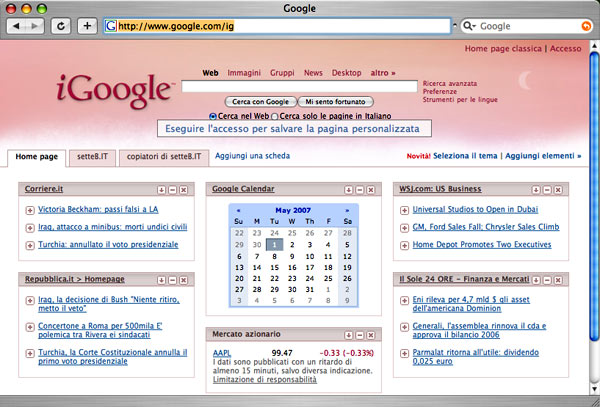This screenshot has width=600, height=407.
Task: Expand the 'Eni rileva' story plus icon
Action: [404, 301]
